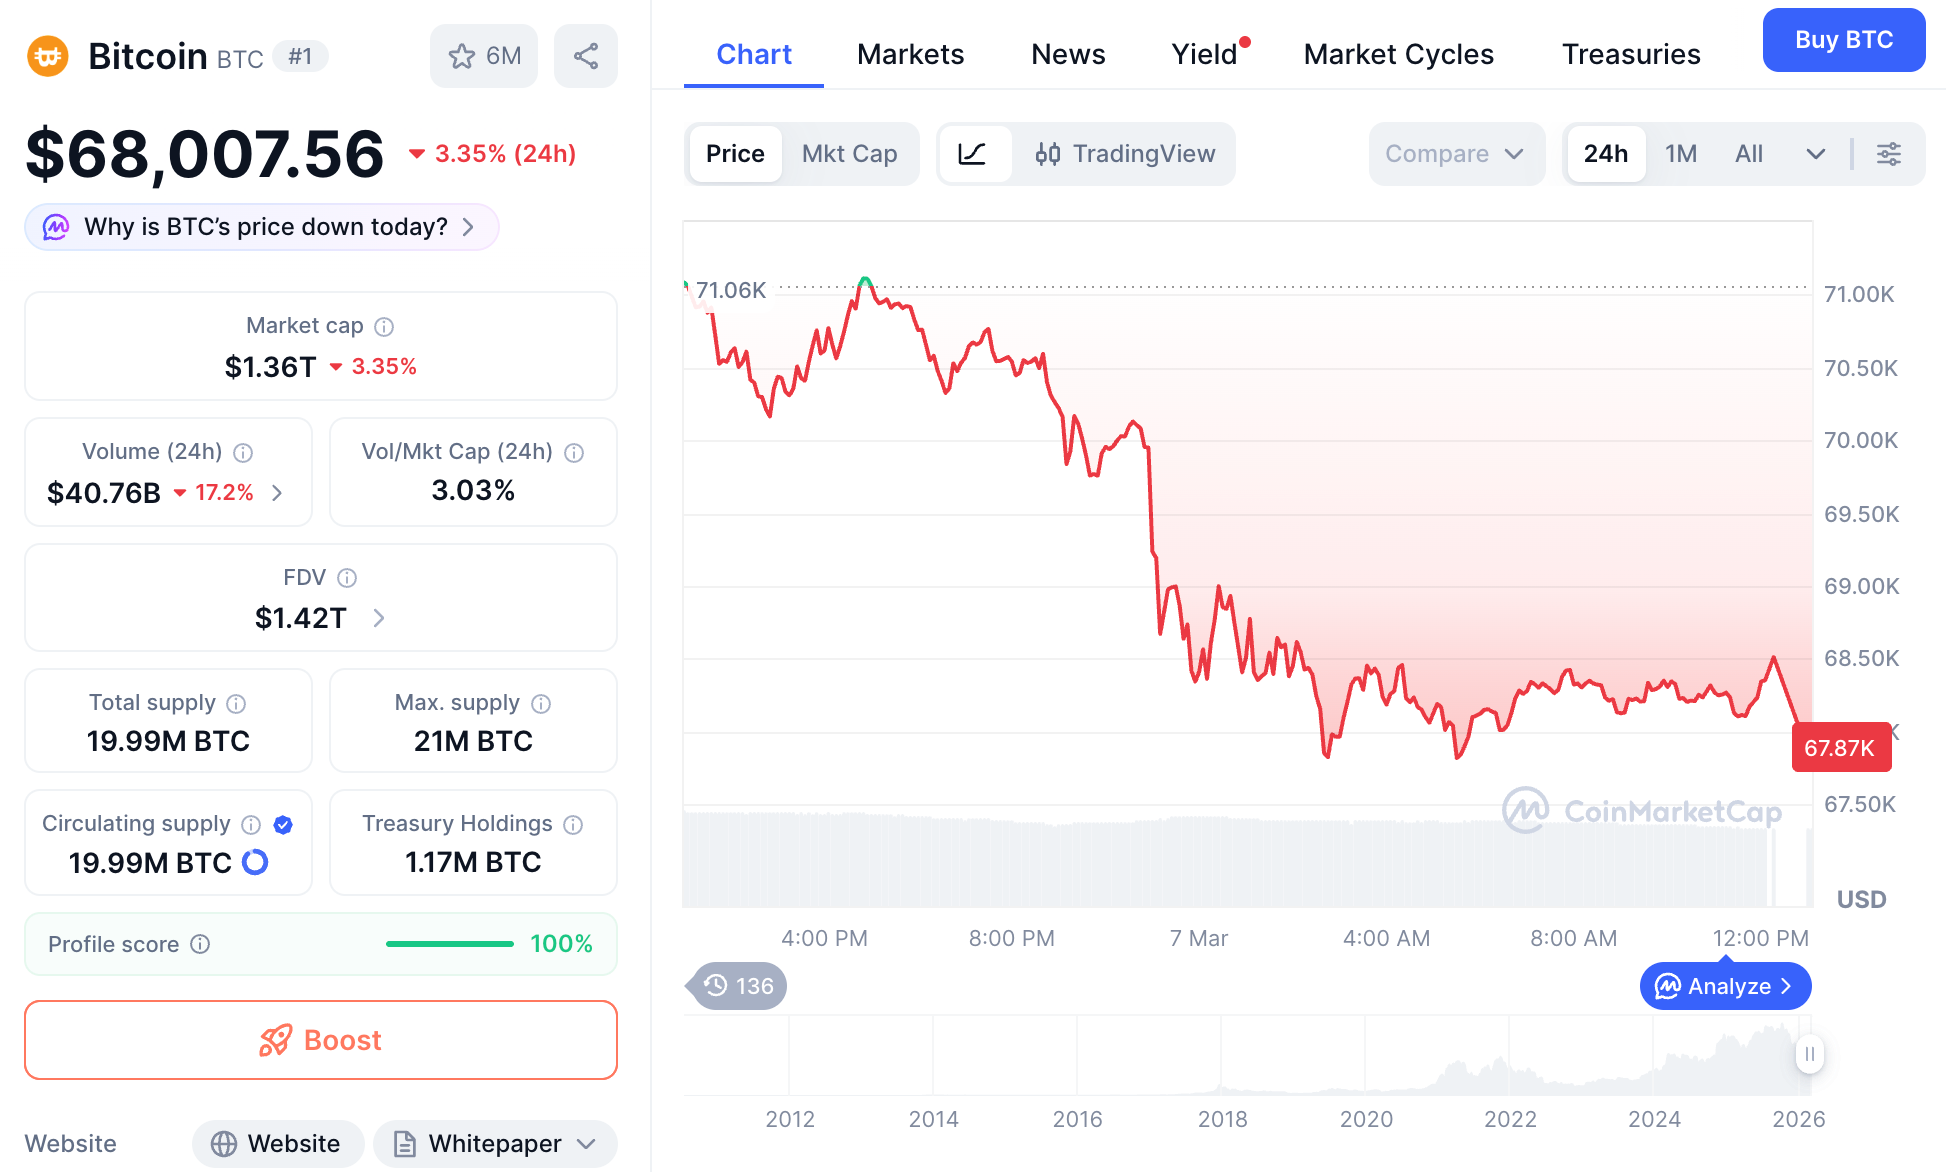Open the Compare dropdown
This screenshot has width=1946, height=1172.
click(1455, 154)
